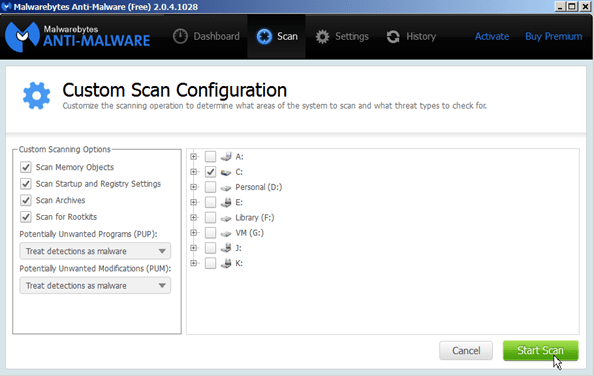Check the VM (G:) drive checkbox
Screen dimensions: 594x376
point(210,232)
